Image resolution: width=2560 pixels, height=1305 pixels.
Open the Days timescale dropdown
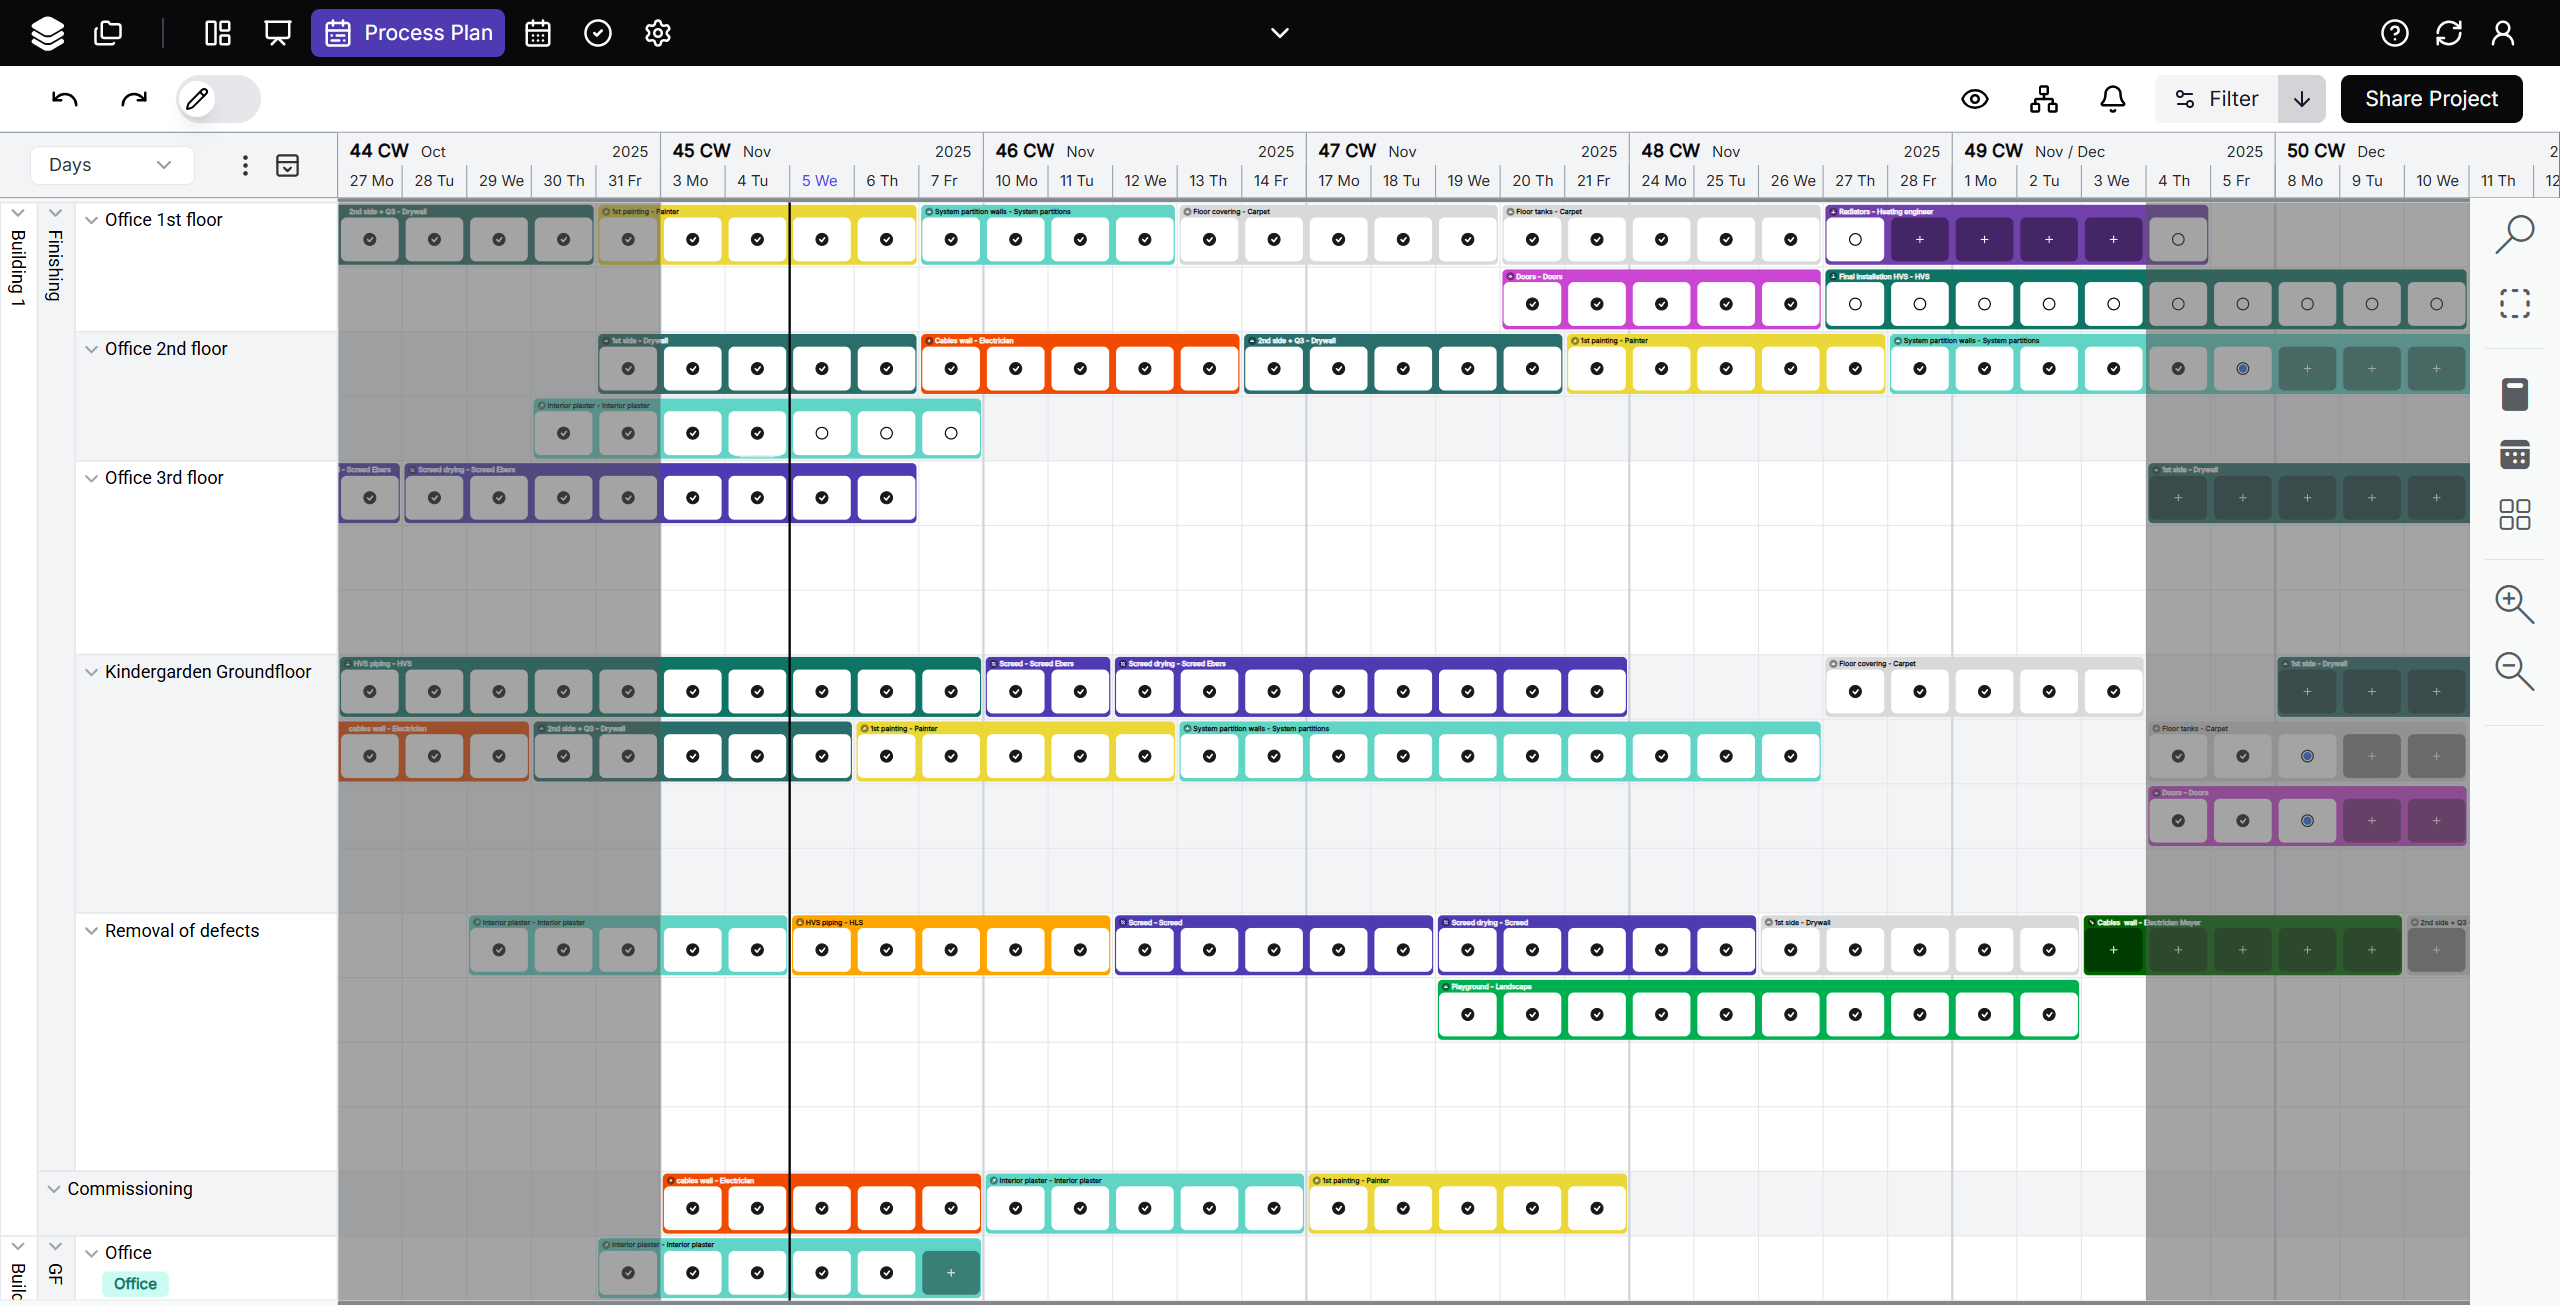point(110,165)
